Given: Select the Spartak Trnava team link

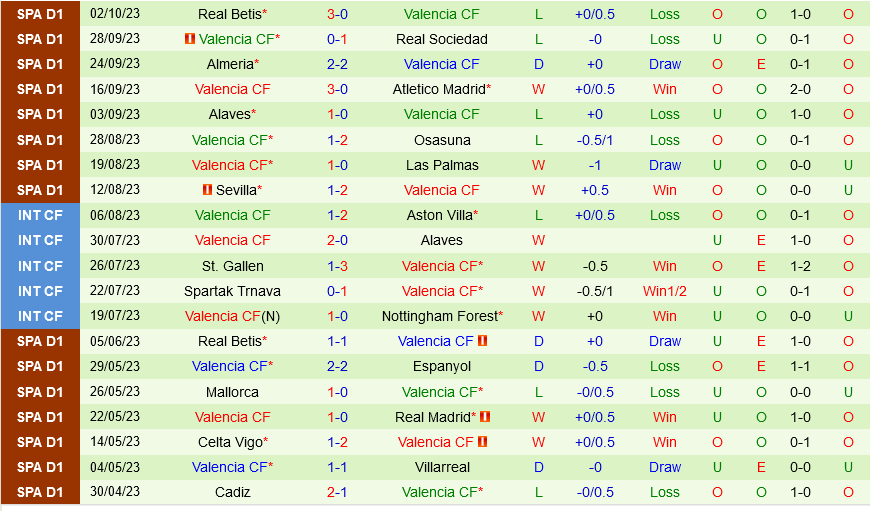Looking at the screenshot, I should (232, 291).
